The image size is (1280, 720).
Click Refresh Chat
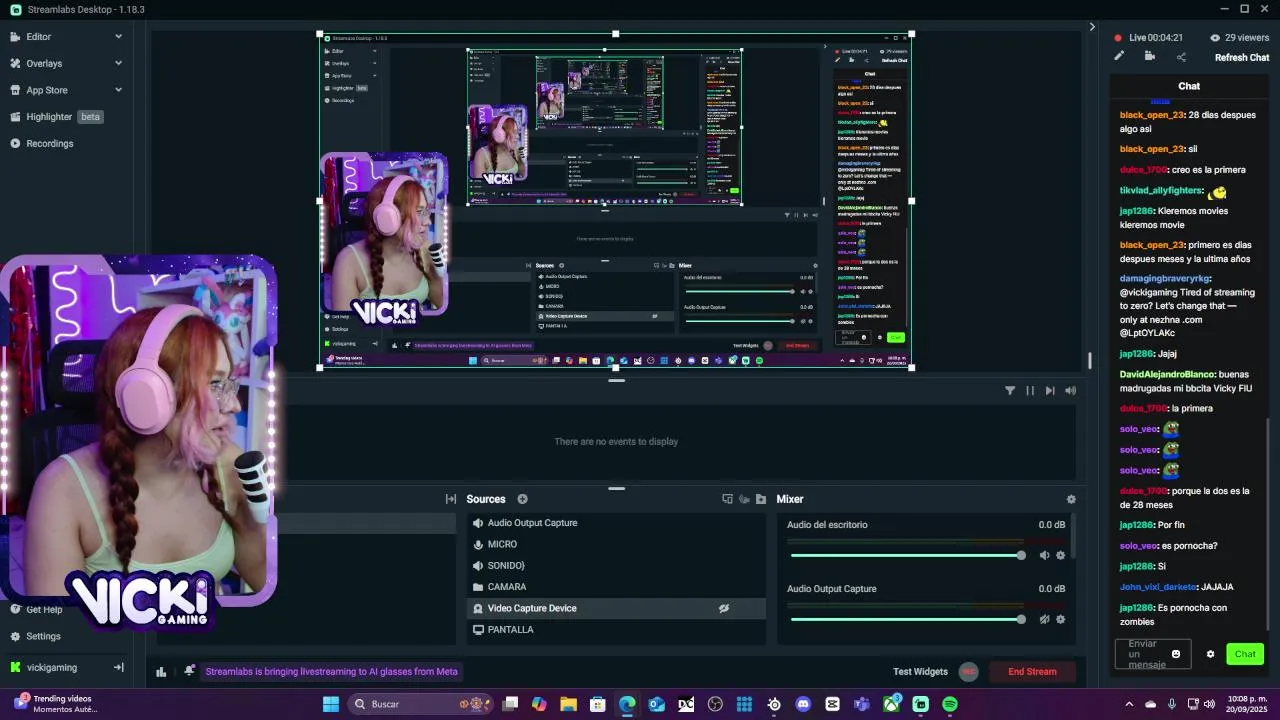(x=1242, y=57)
